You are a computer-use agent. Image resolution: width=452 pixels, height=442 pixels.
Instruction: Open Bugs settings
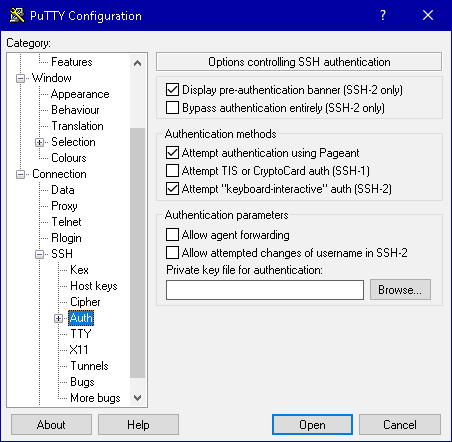[82, 382]
